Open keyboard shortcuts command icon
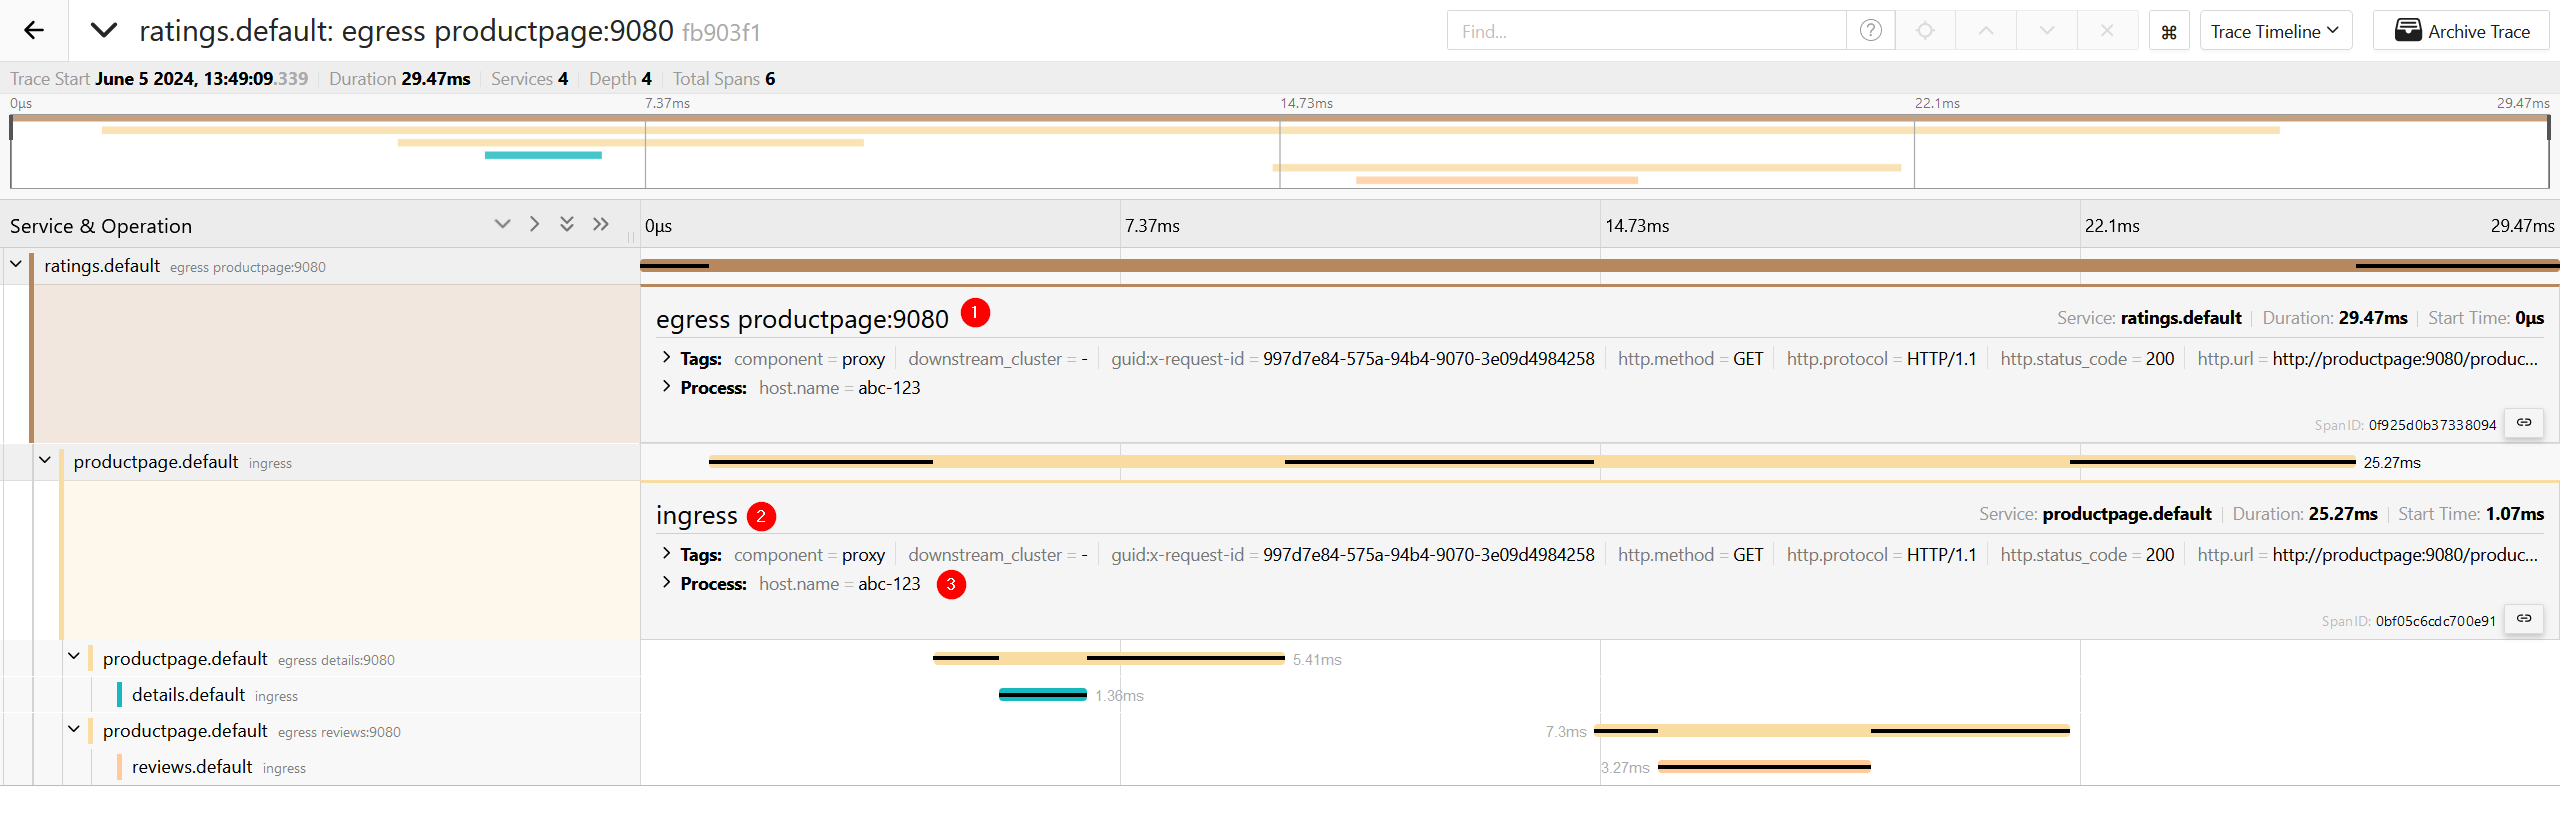 [2169, 32]
